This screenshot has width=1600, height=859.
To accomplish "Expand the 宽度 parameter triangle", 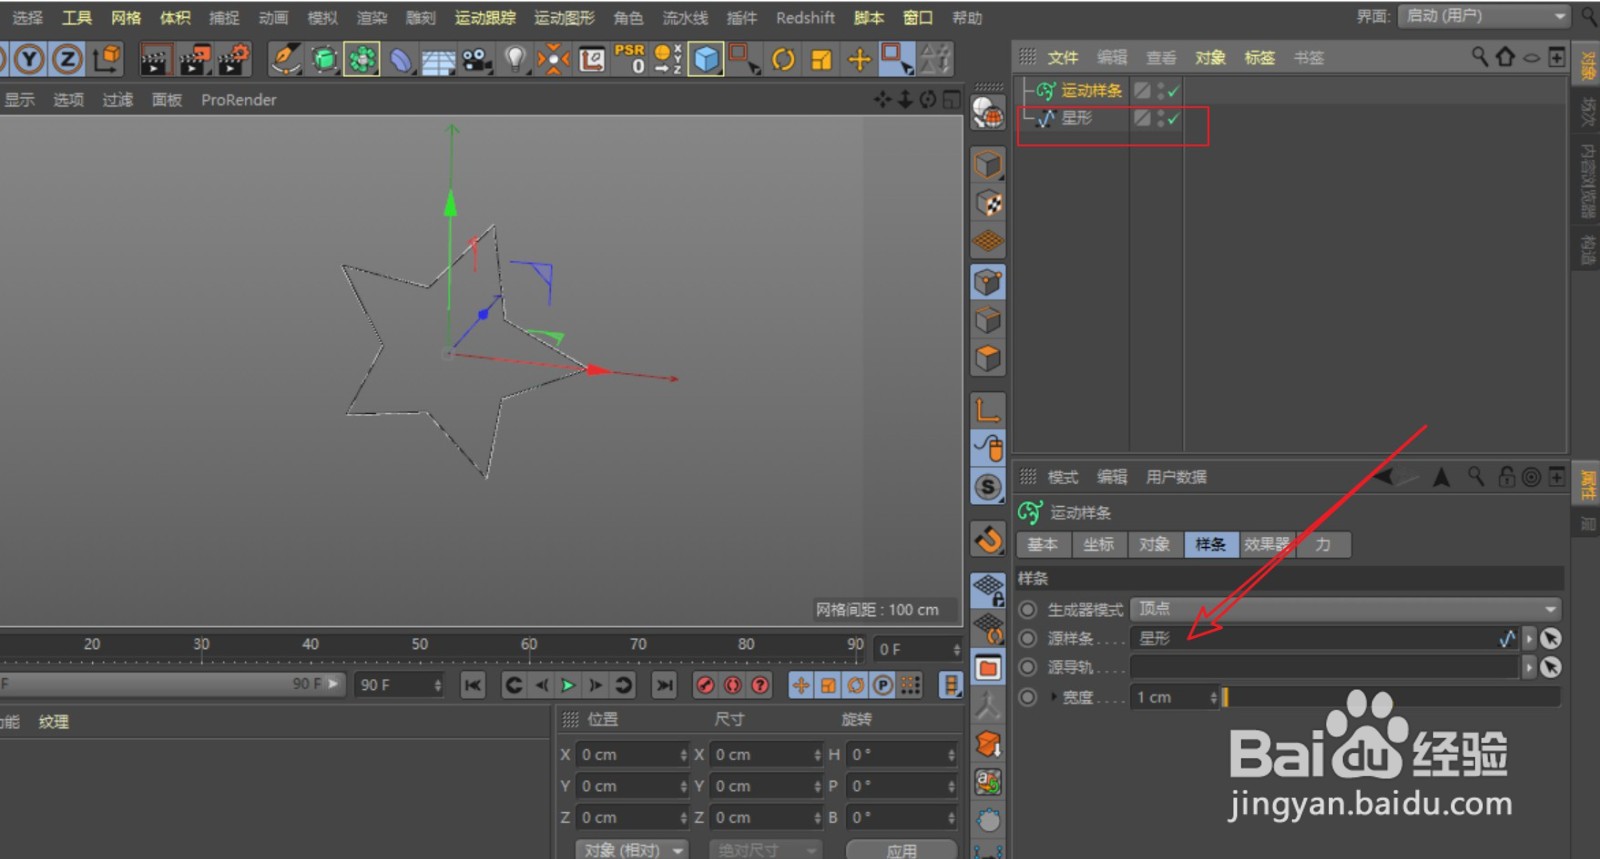I will (x=1053, y=697).
